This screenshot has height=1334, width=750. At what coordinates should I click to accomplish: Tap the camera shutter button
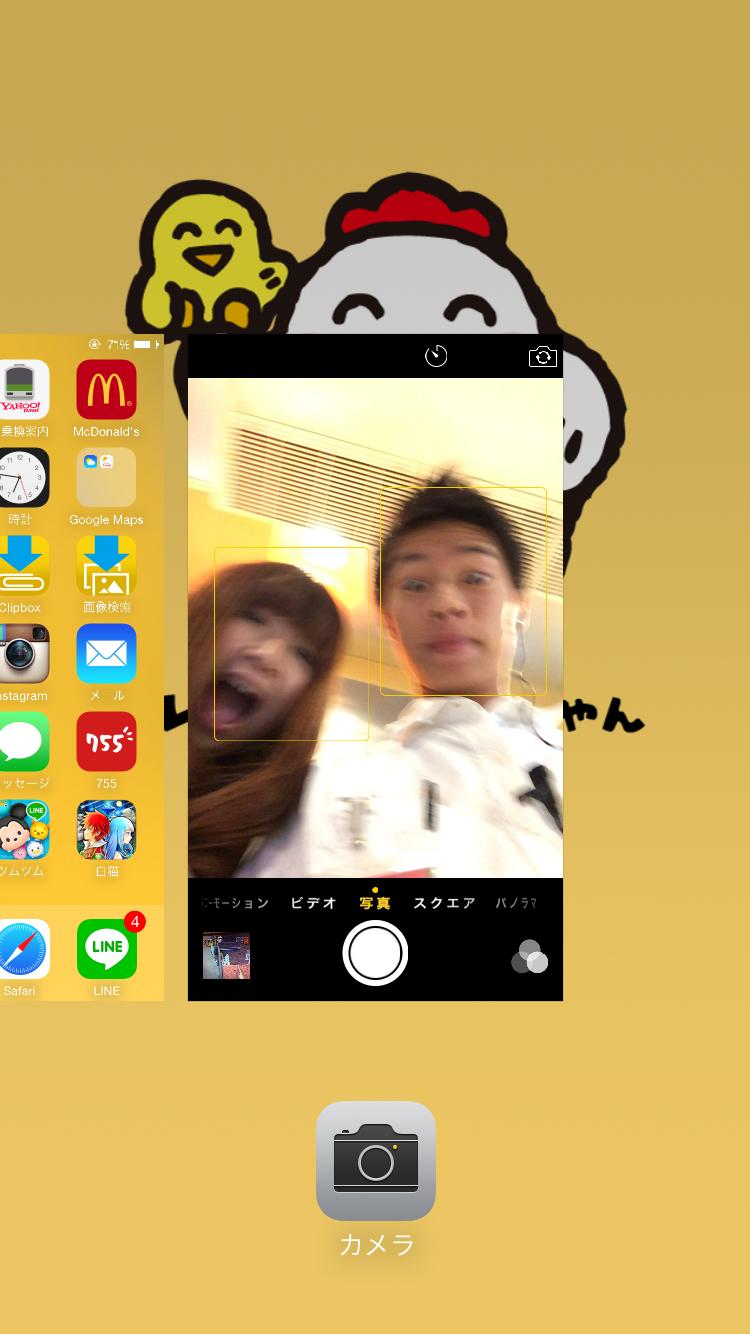tap(375, 953)
